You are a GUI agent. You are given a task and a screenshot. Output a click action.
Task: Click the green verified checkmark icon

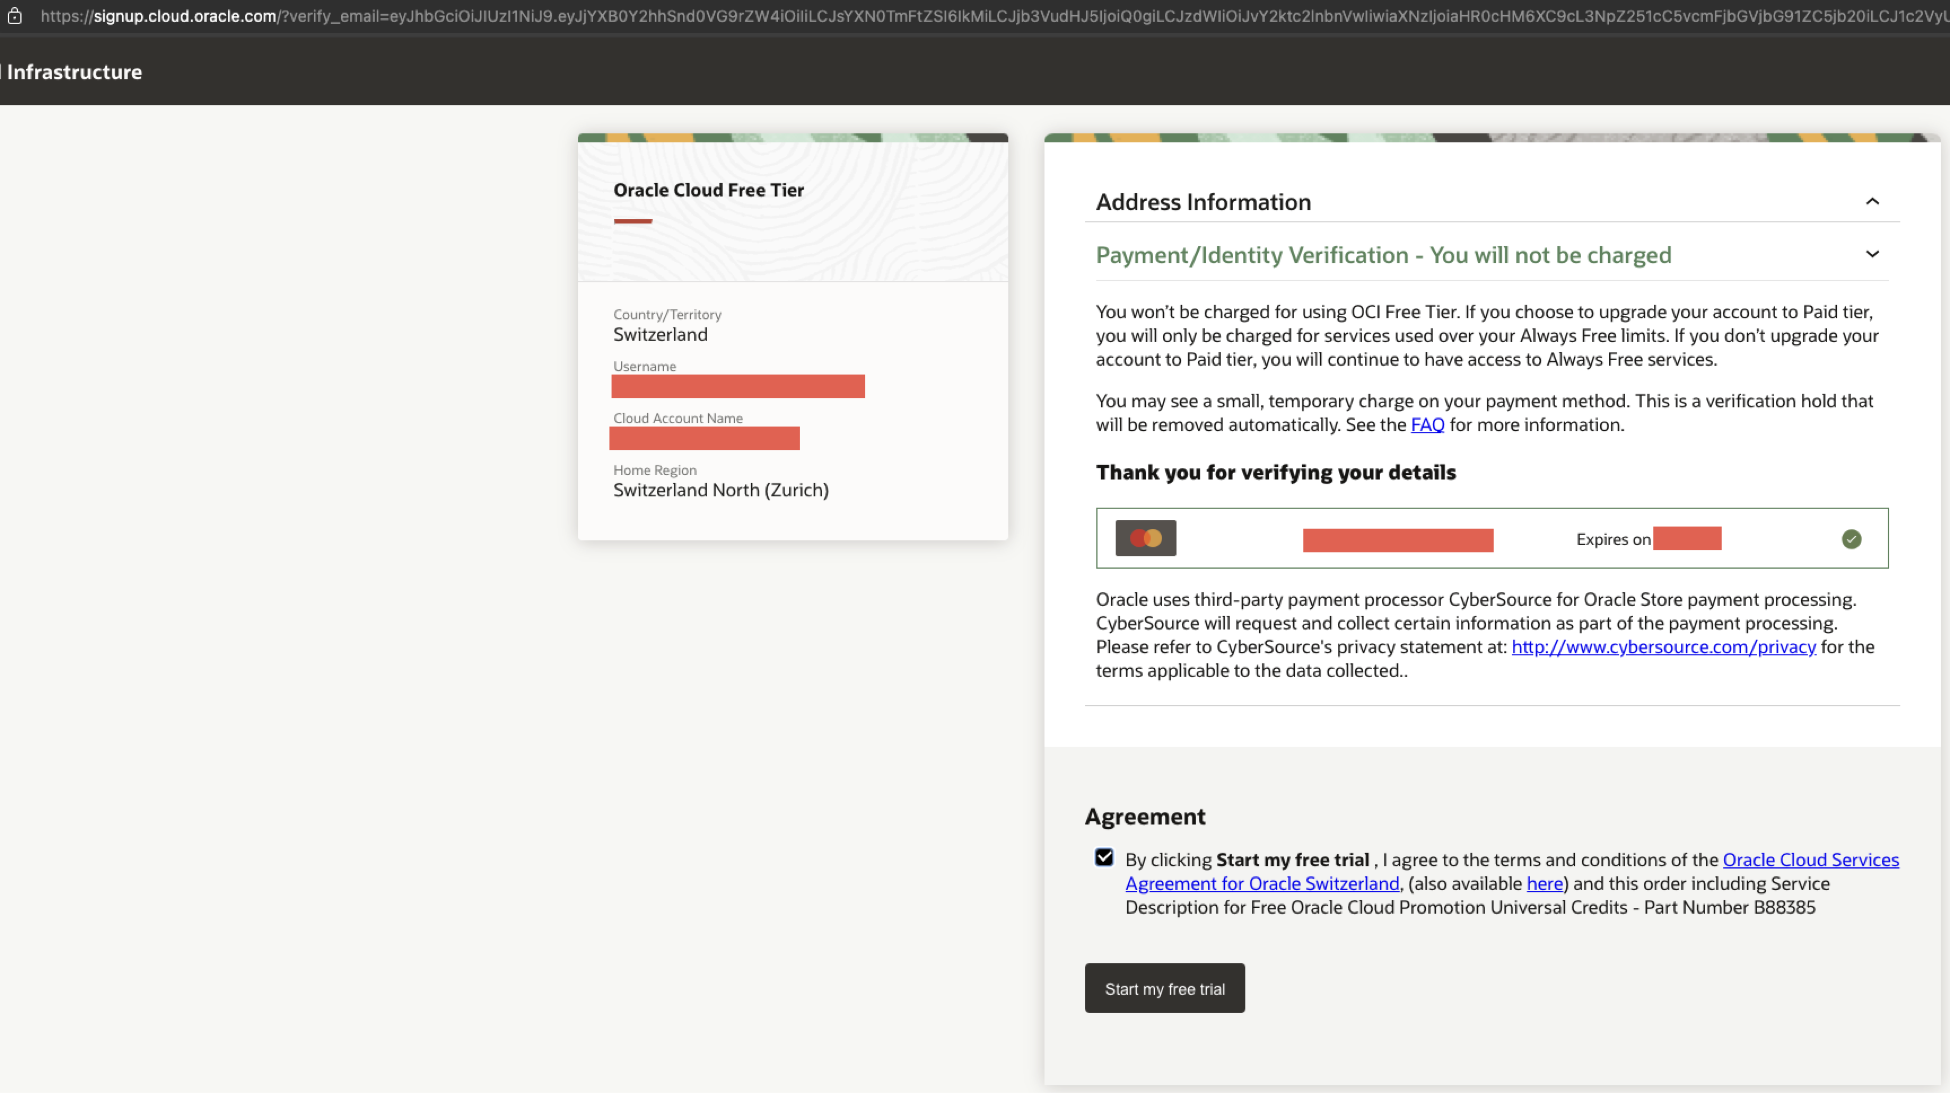coord(1851,539)
